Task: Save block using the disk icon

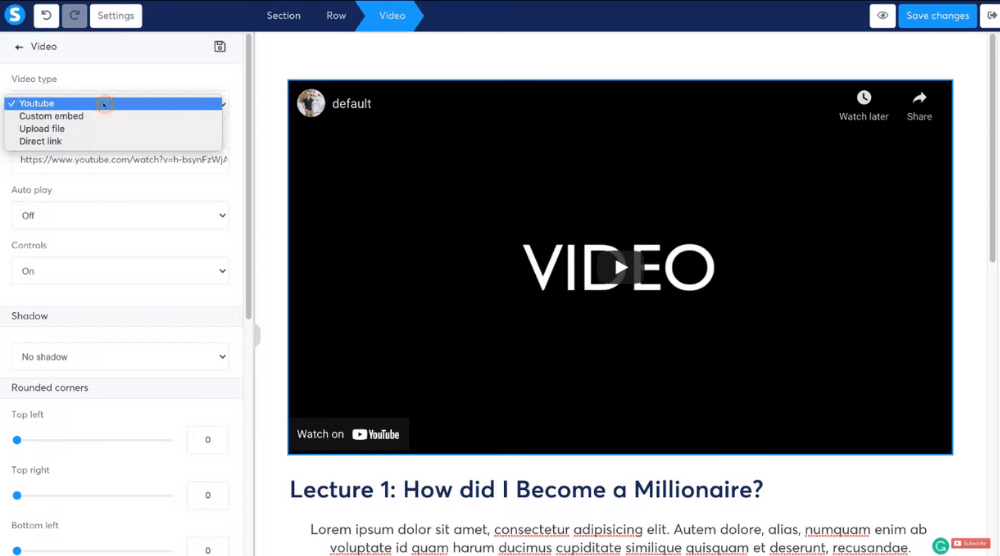Action: tap(219, 47)
